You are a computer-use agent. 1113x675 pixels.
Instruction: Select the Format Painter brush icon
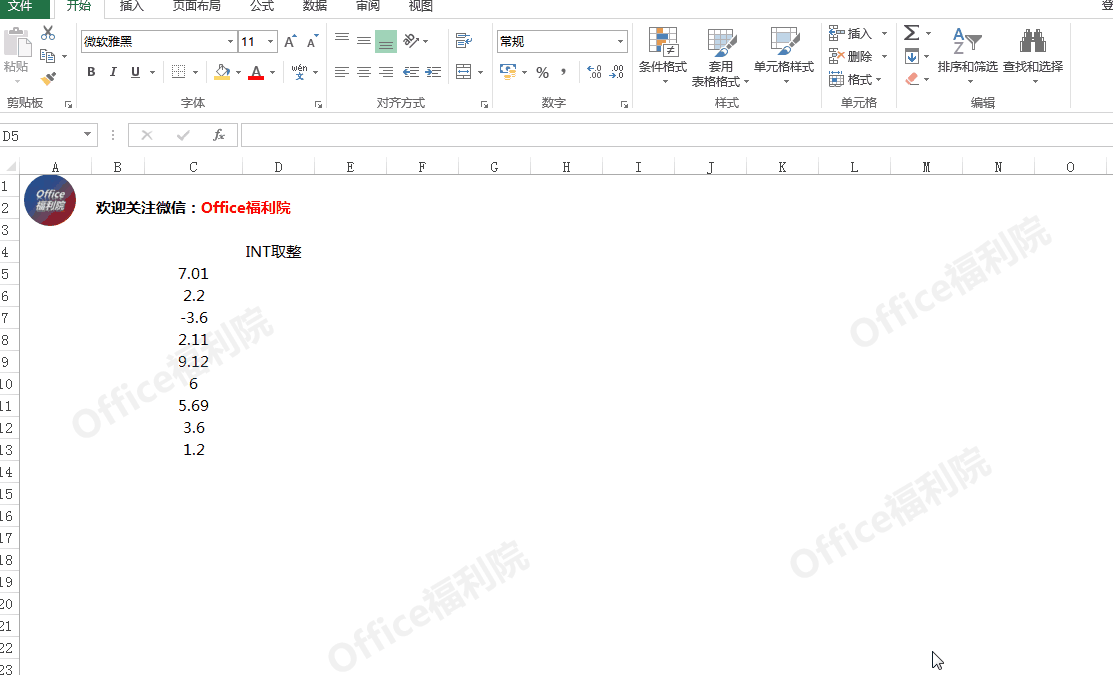click(x=48, y=78)
